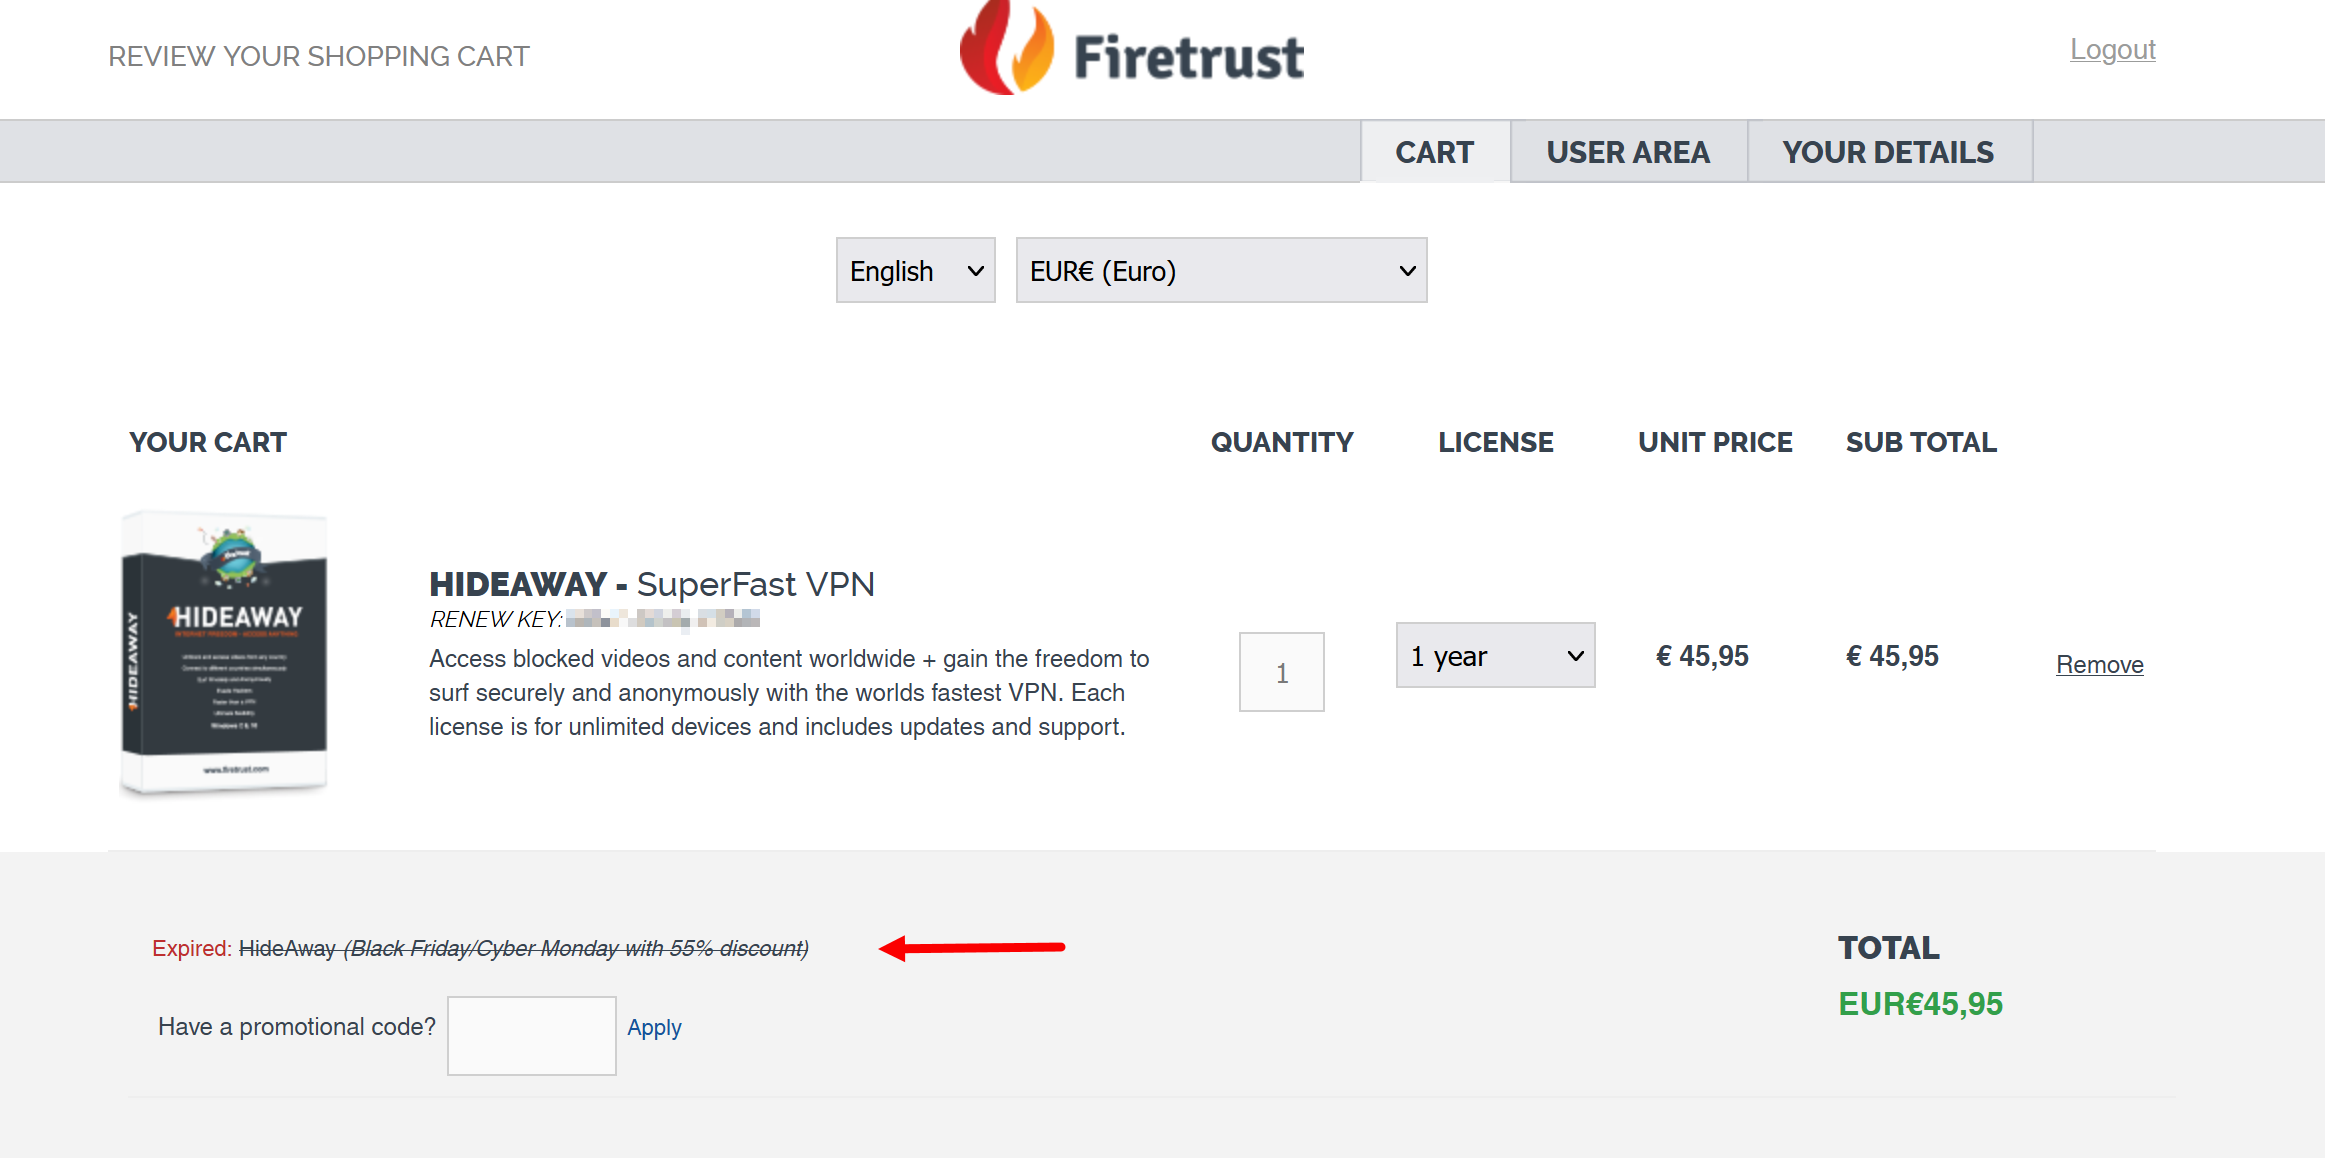Switch to the CART tab

tap(1435, 152)
